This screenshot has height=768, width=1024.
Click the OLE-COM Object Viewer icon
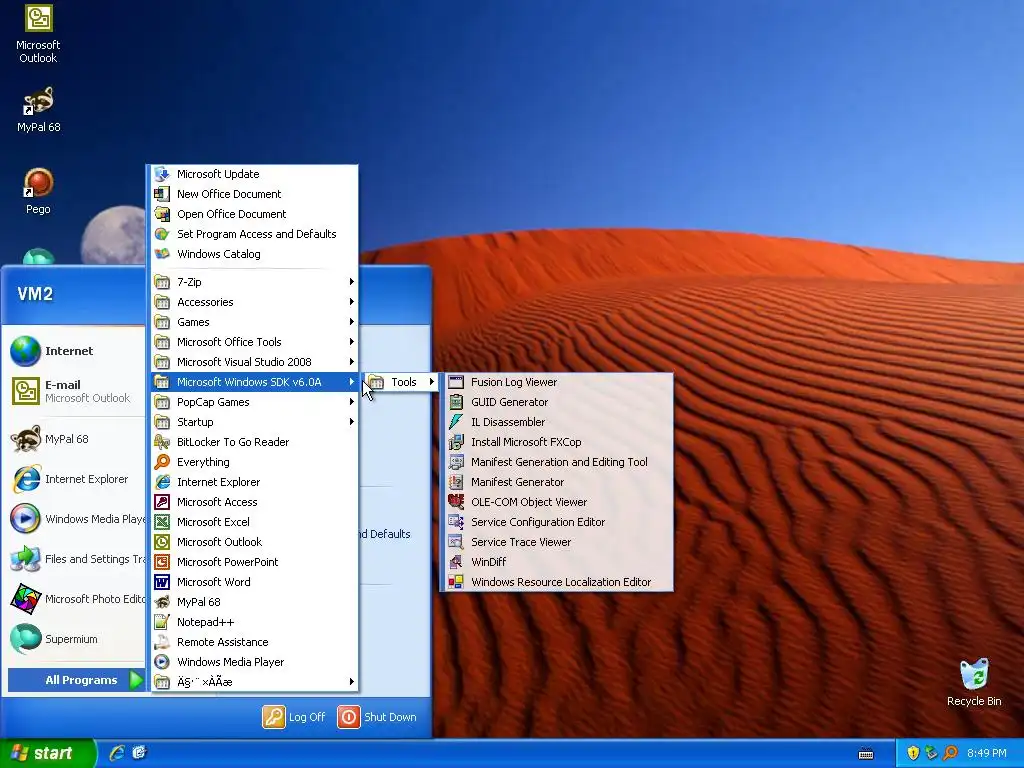click(x=456, y=502)
